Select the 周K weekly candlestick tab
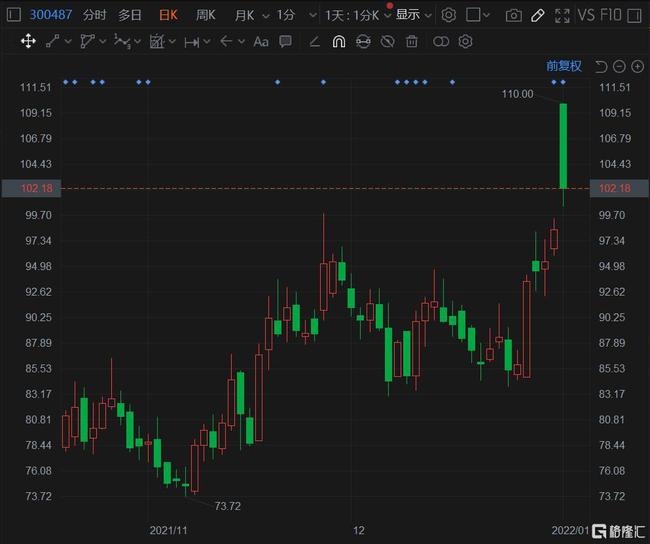 click(206, 16)
